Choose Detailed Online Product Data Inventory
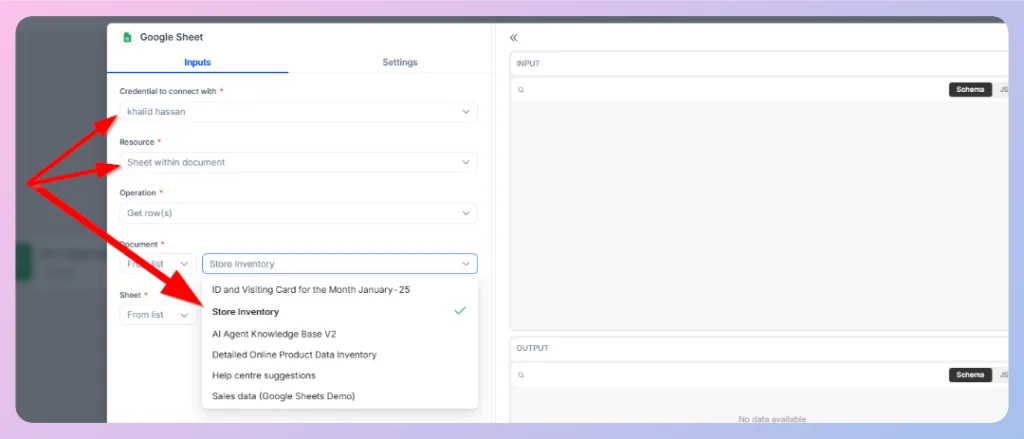1024x439 pixels. [340, 355]
